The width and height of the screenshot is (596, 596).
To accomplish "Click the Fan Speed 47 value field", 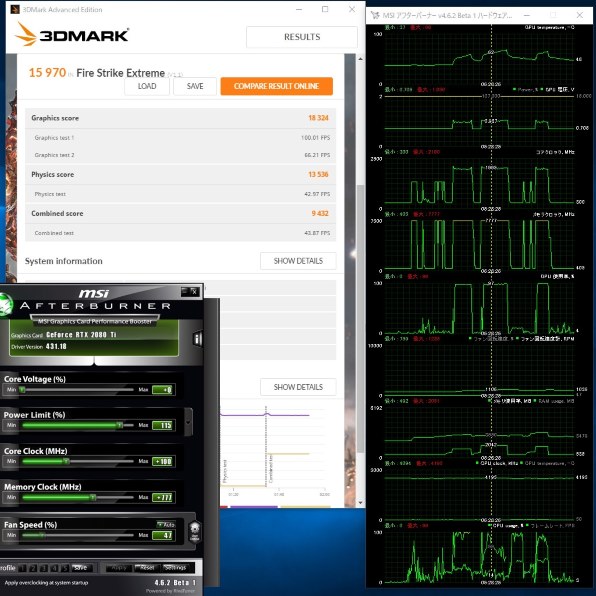I will [163, 536].
